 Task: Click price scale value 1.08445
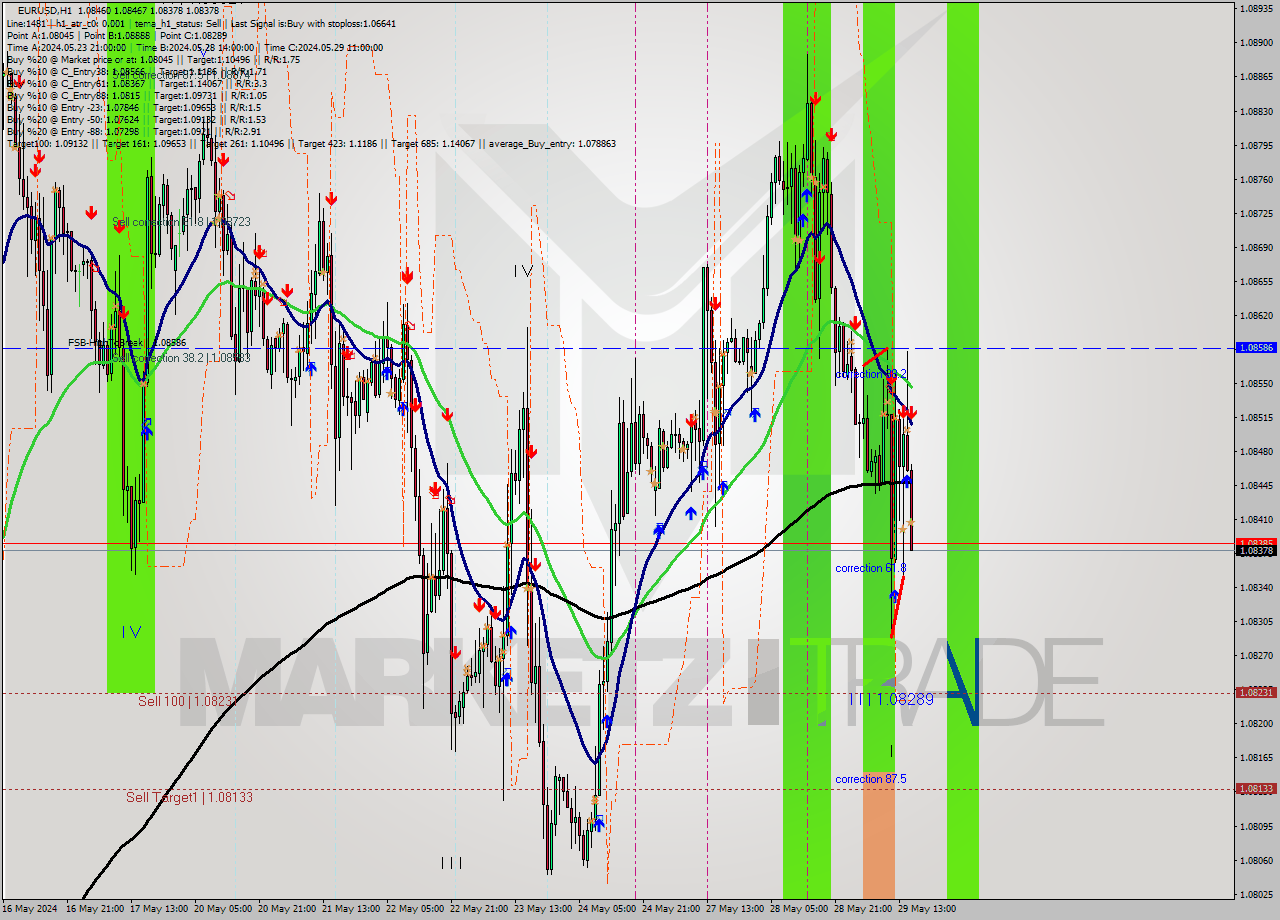click(1256, 486)
